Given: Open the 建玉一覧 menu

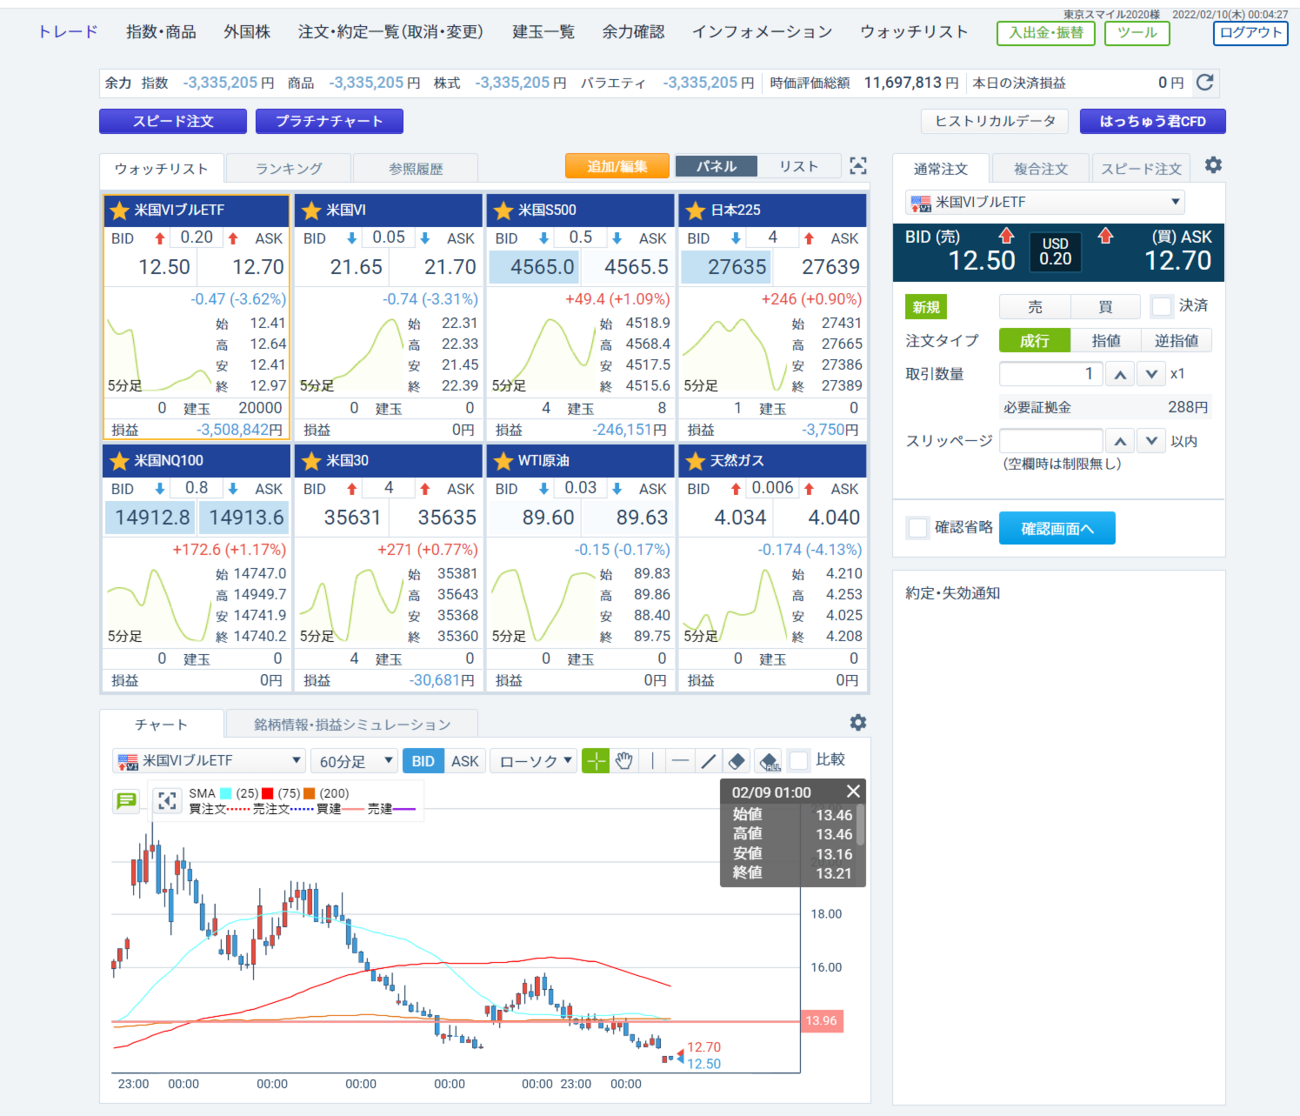Looking at the screenshot, I should pos(544,32).
